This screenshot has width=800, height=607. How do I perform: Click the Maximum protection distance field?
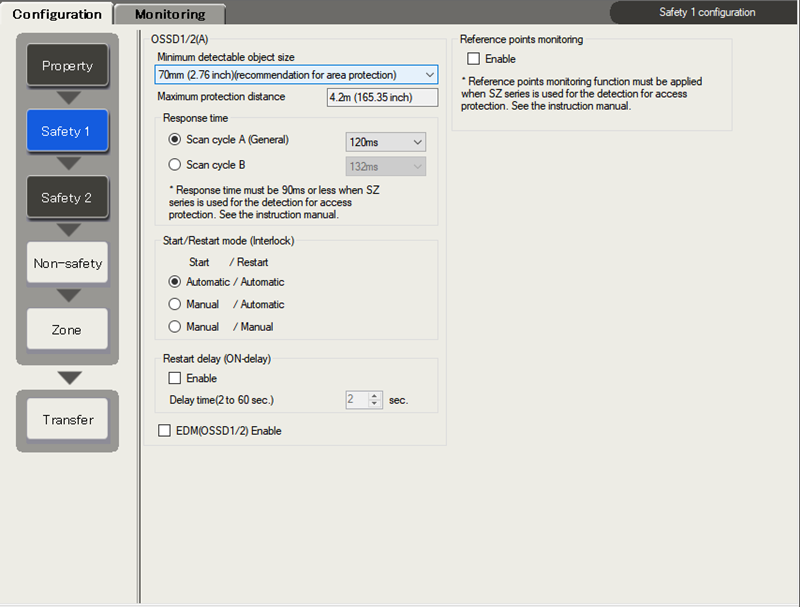tap(382, 97)
